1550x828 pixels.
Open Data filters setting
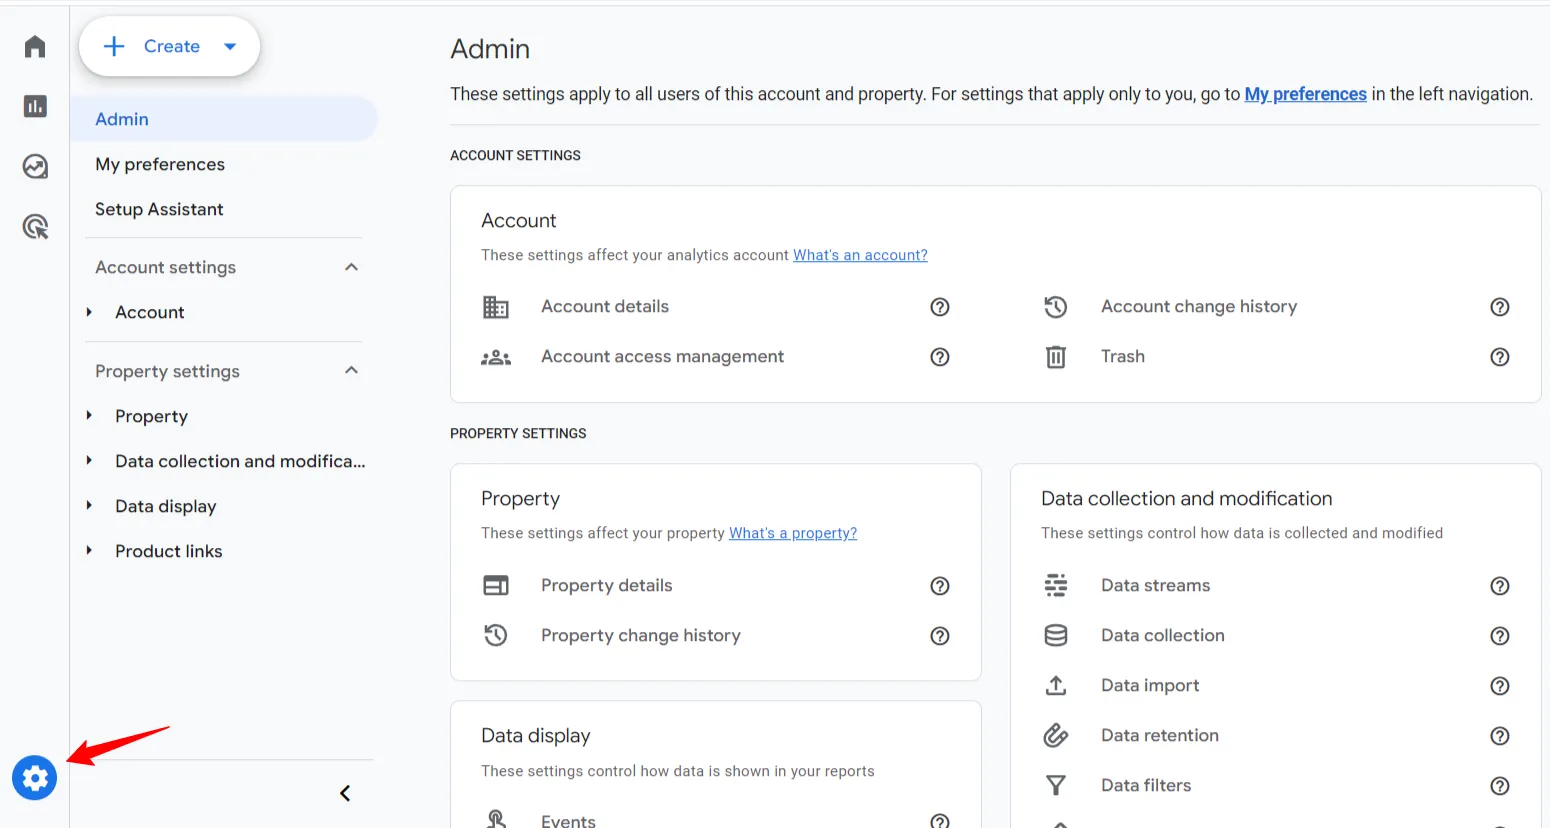click(x=1146, y=786)
